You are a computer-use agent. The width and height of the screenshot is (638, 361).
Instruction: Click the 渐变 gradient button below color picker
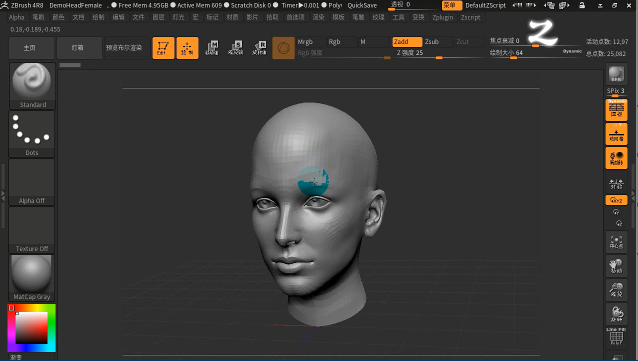click(x=16, y=357)
